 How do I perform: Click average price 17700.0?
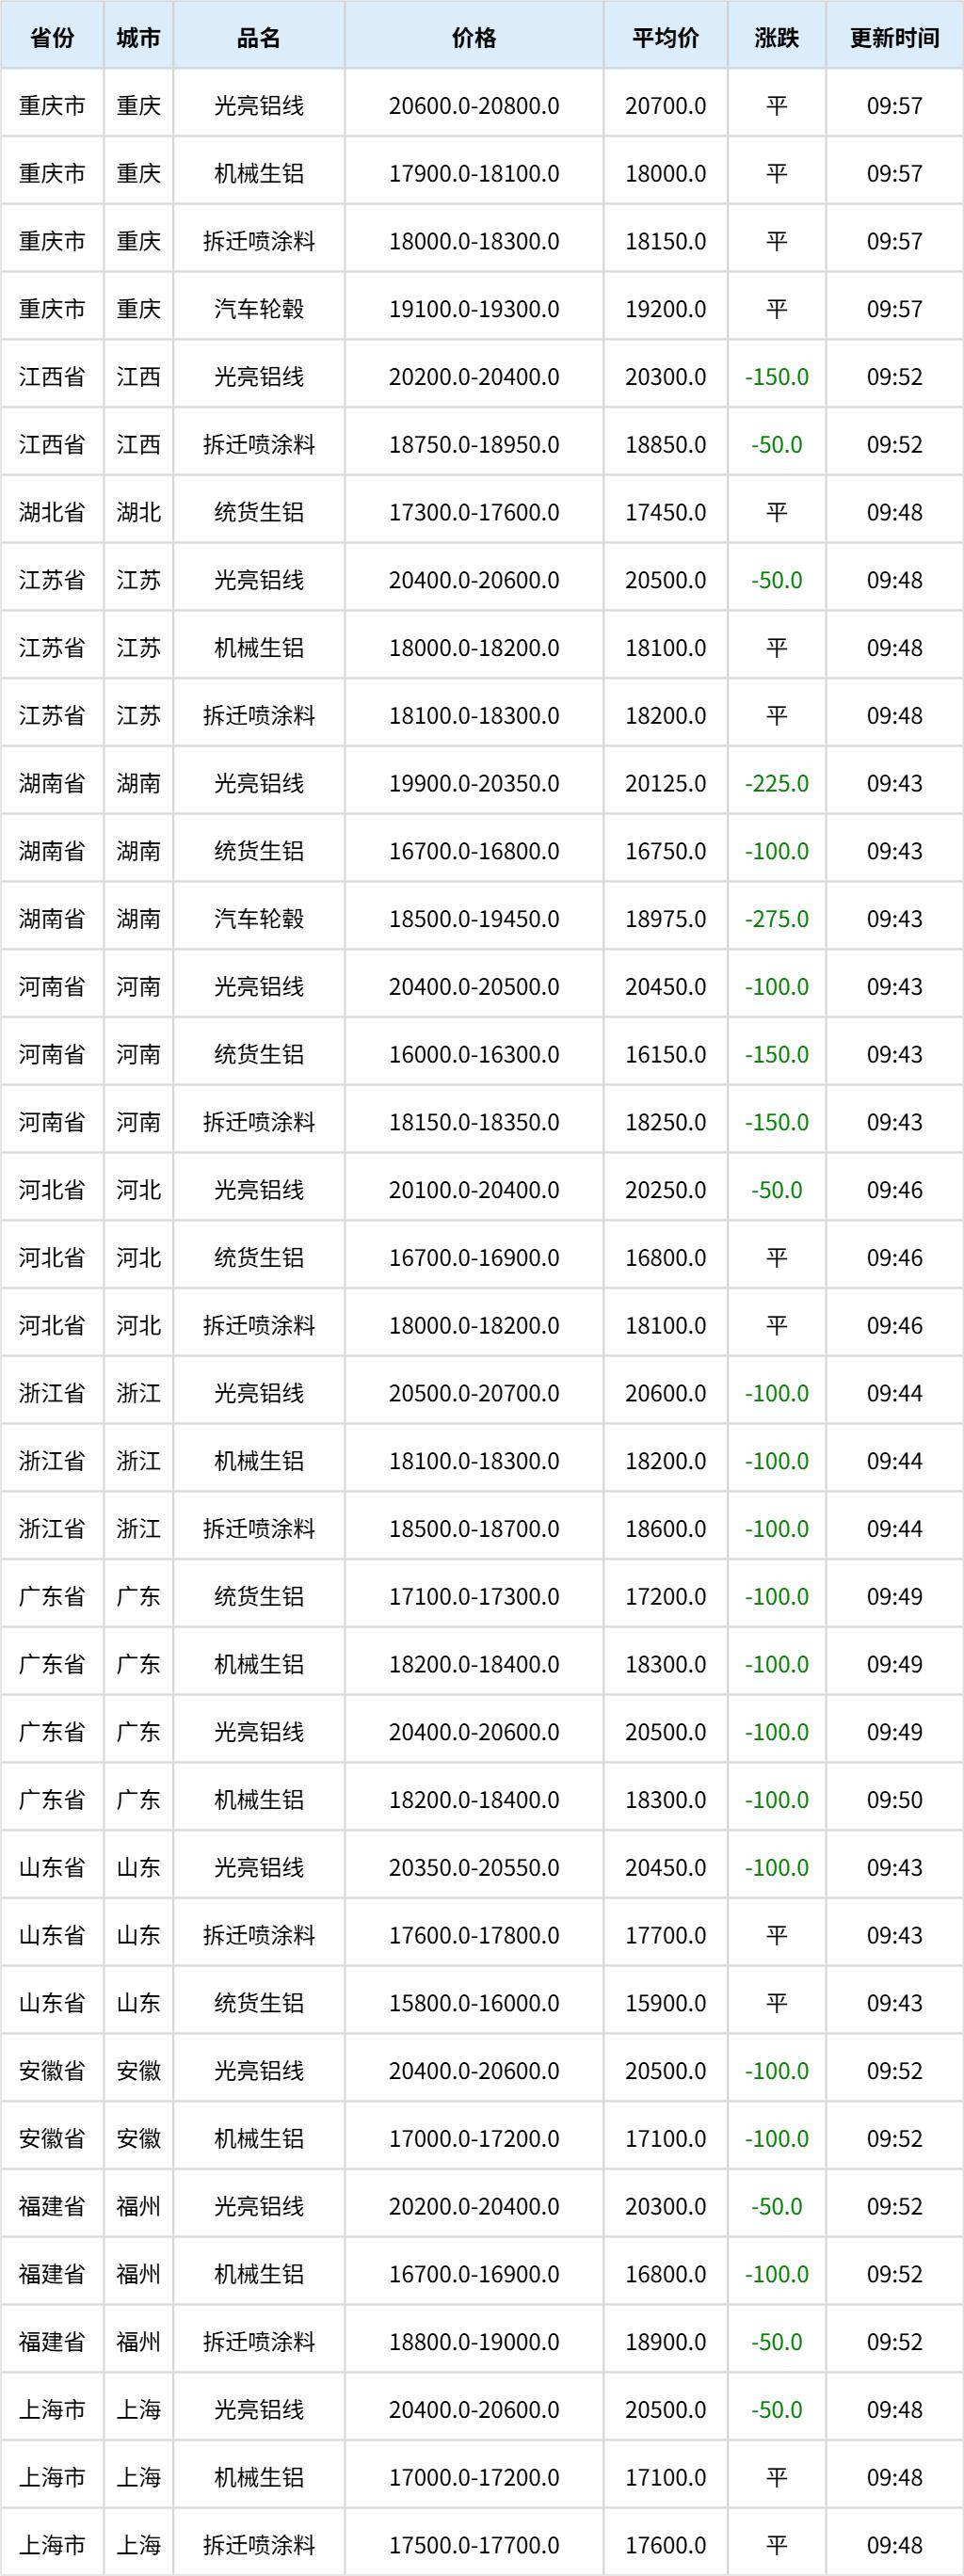coord(666,1936)
